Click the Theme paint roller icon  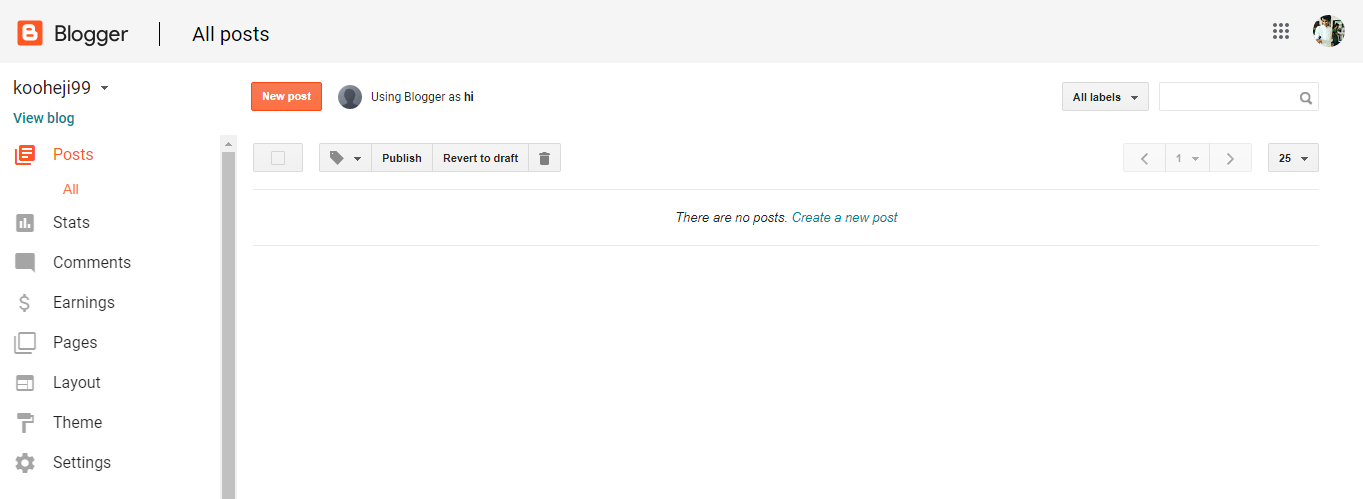(x=25, y=423)
